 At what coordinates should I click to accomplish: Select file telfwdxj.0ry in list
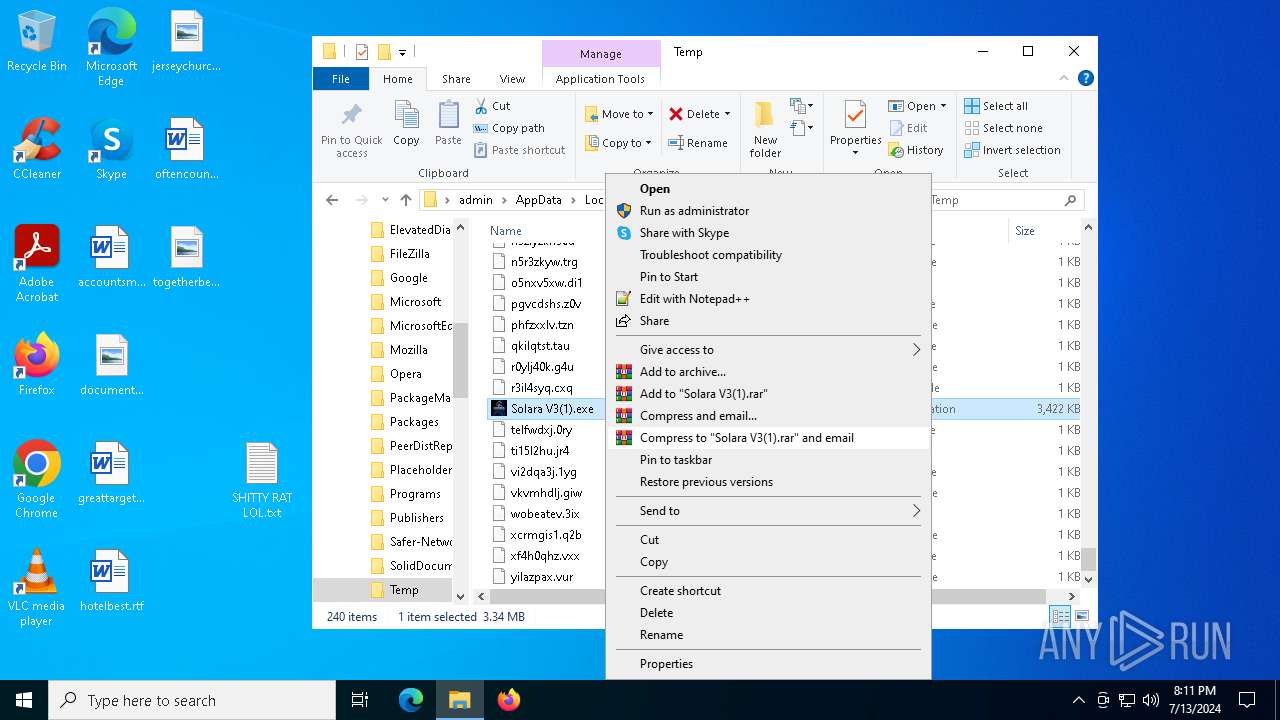[542, 430]
